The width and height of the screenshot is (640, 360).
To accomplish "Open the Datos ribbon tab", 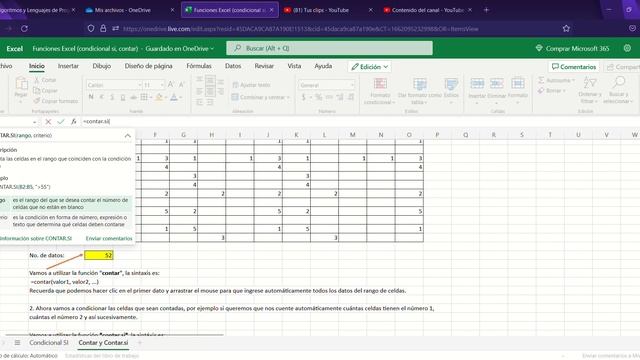I will 233,66.
